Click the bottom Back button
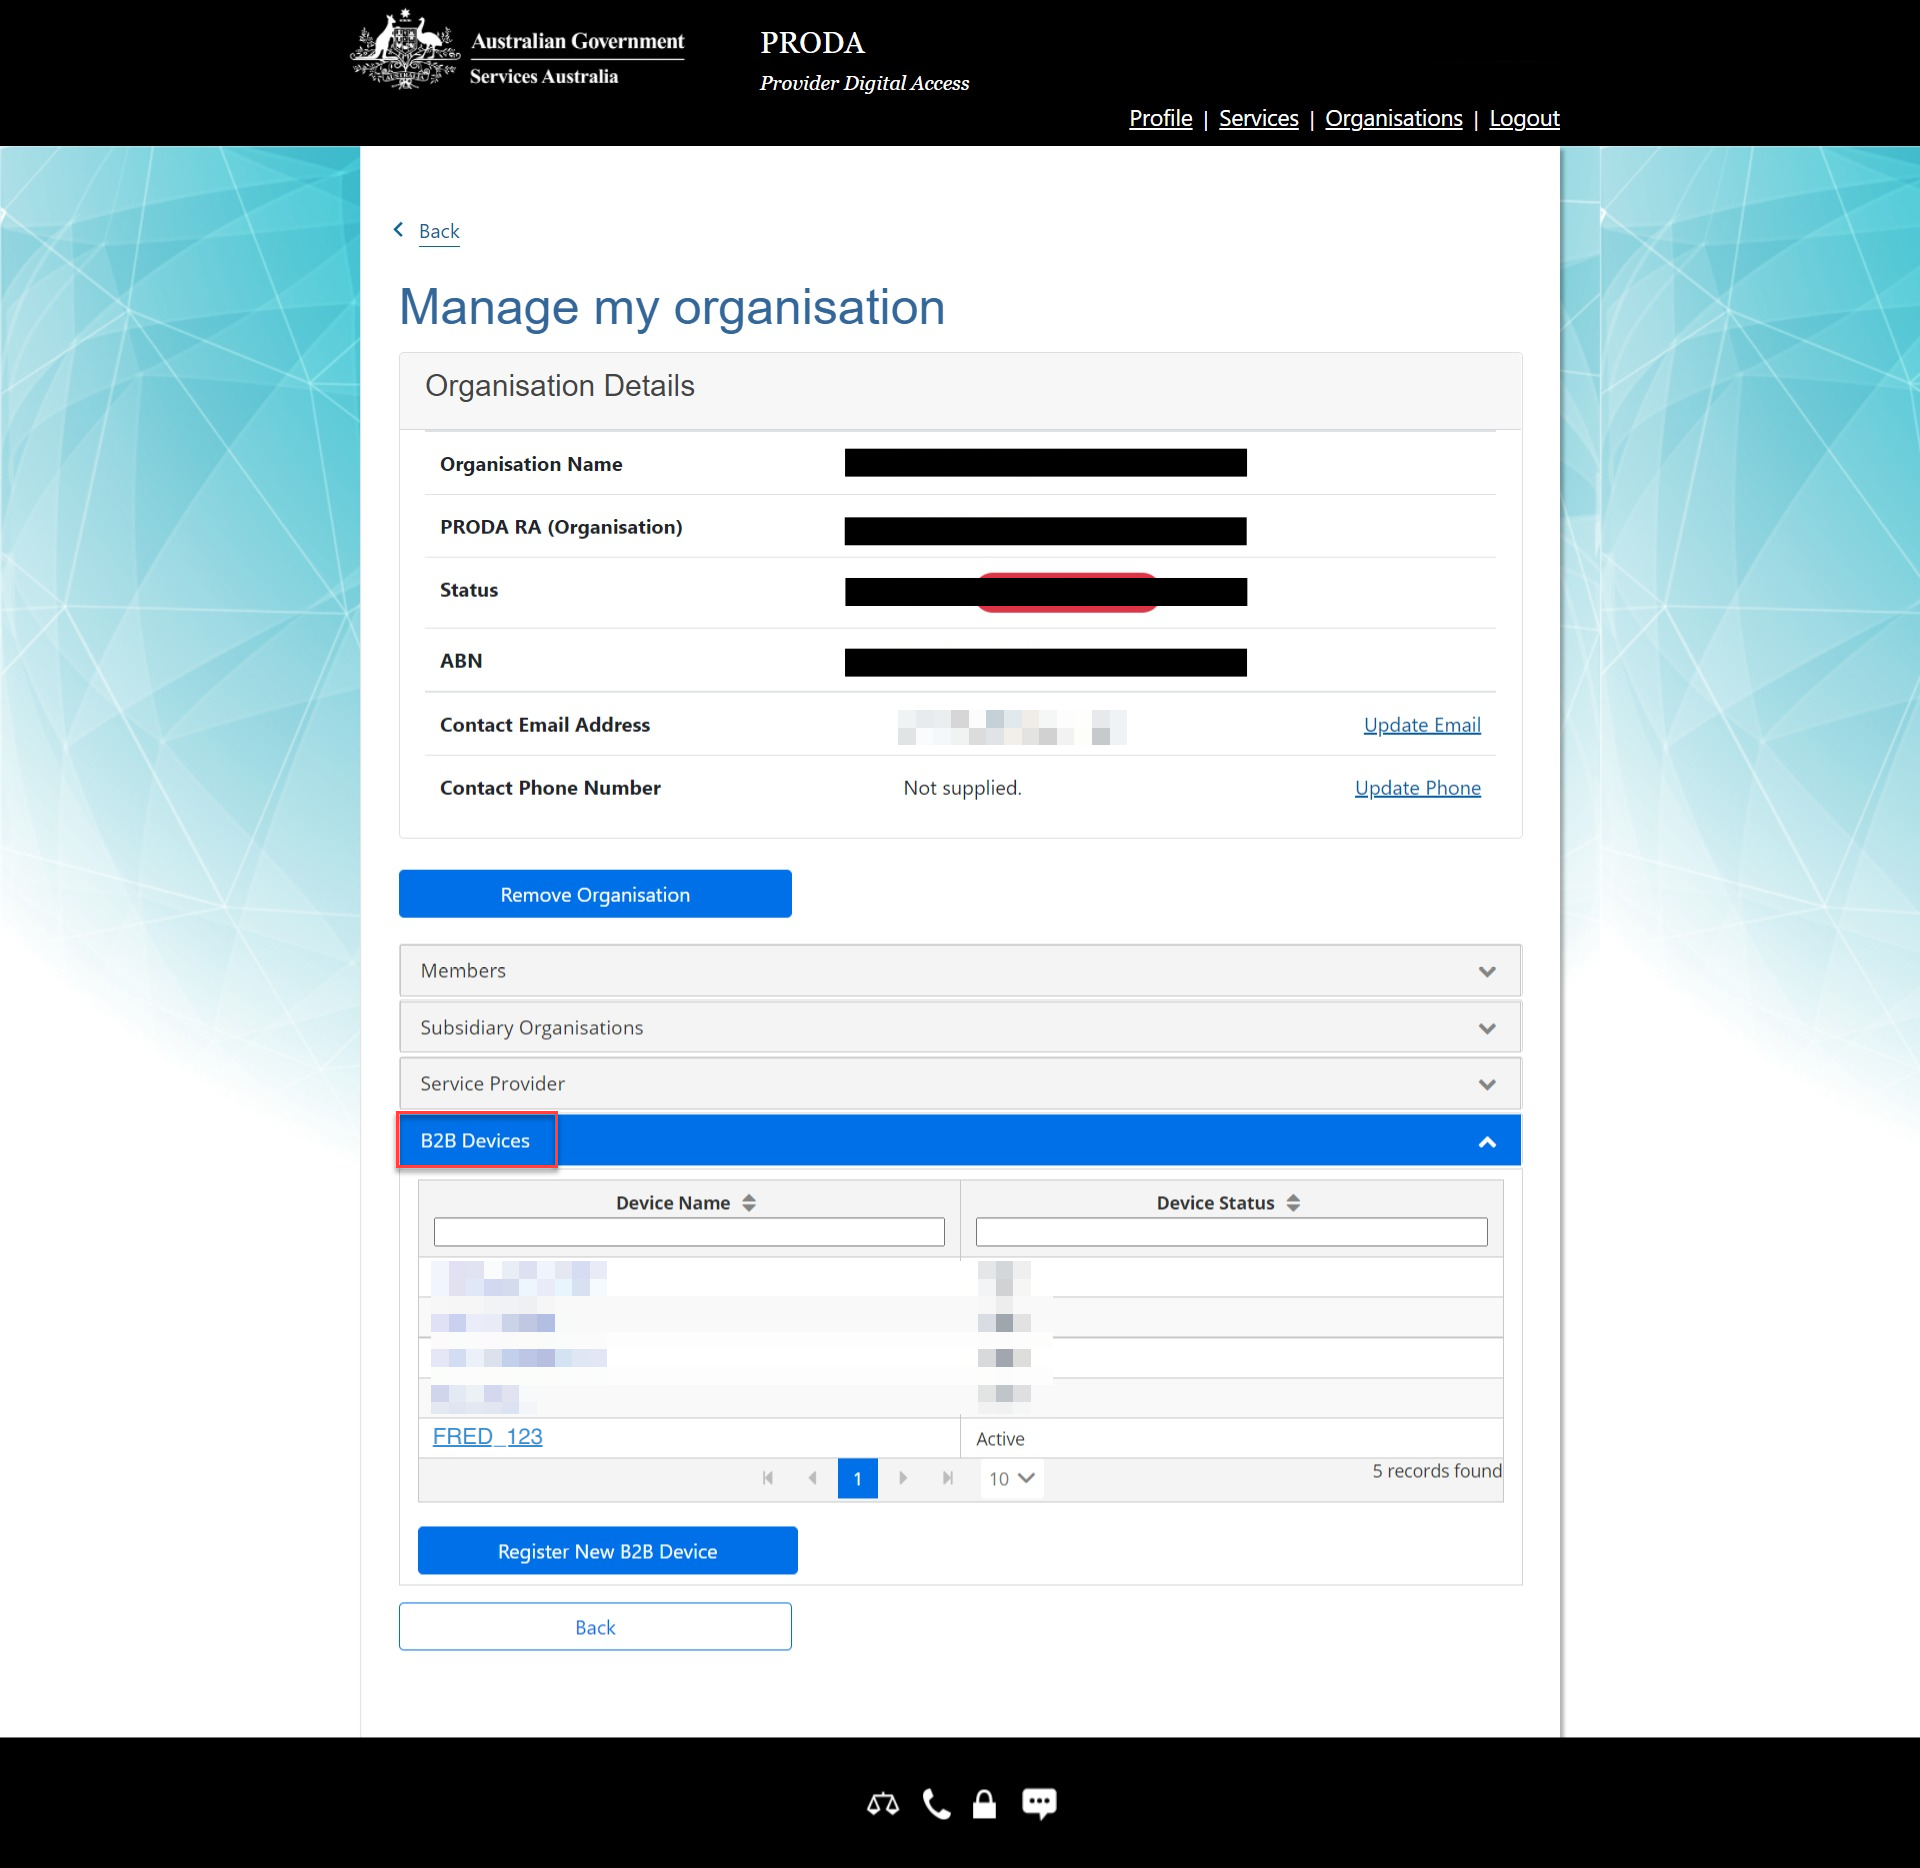 click(x=595, y=1627)
